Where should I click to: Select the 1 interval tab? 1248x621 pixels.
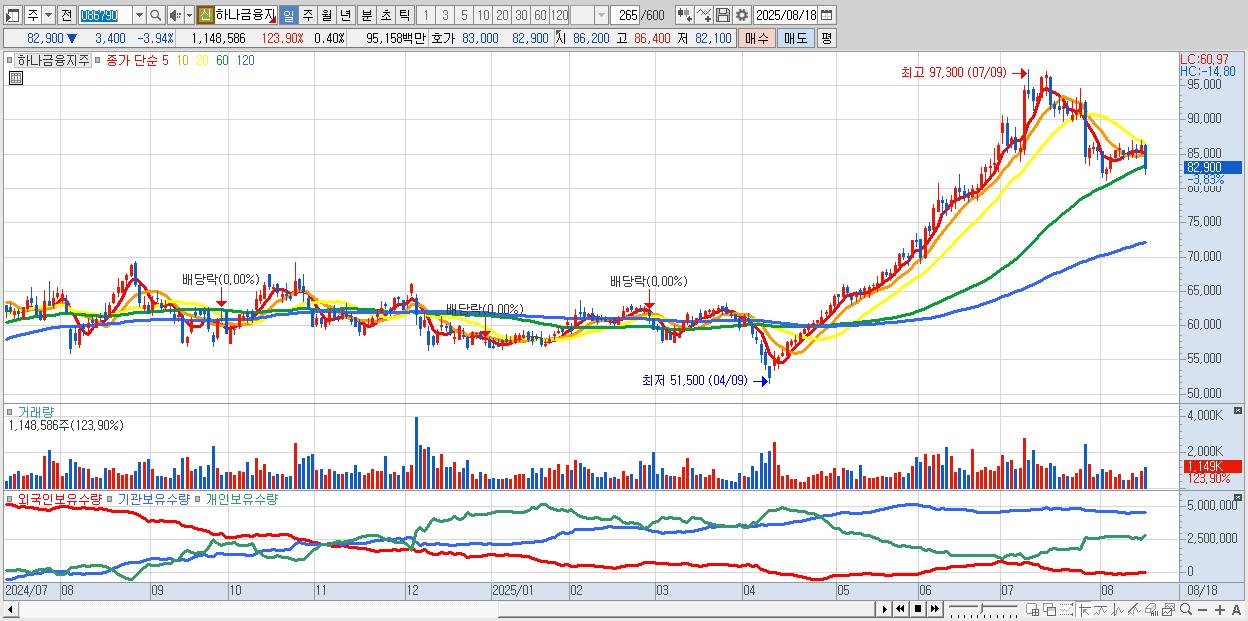point(425,15)
